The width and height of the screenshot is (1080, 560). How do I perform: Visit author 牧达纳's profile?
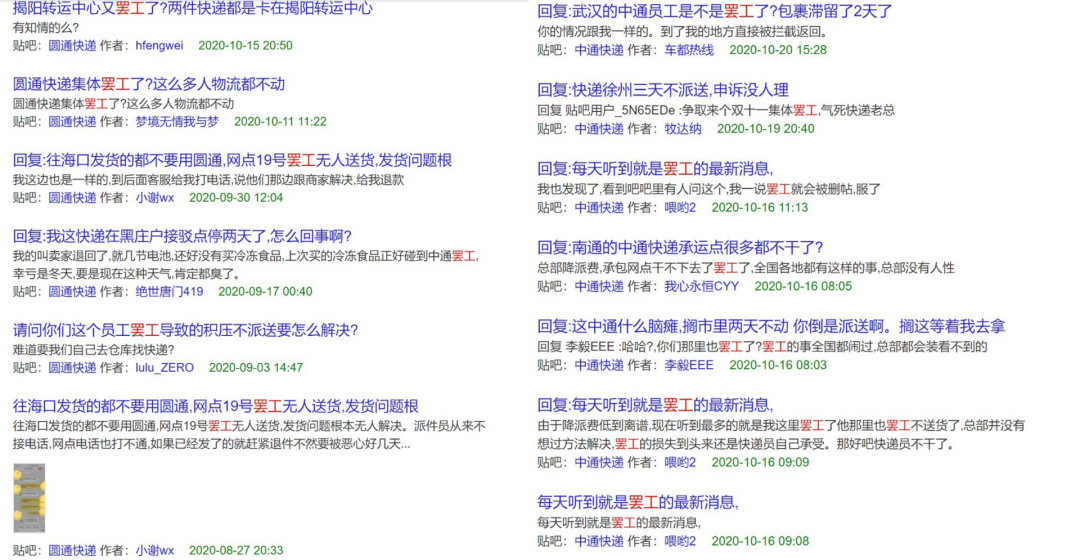(x=683, y=129)
